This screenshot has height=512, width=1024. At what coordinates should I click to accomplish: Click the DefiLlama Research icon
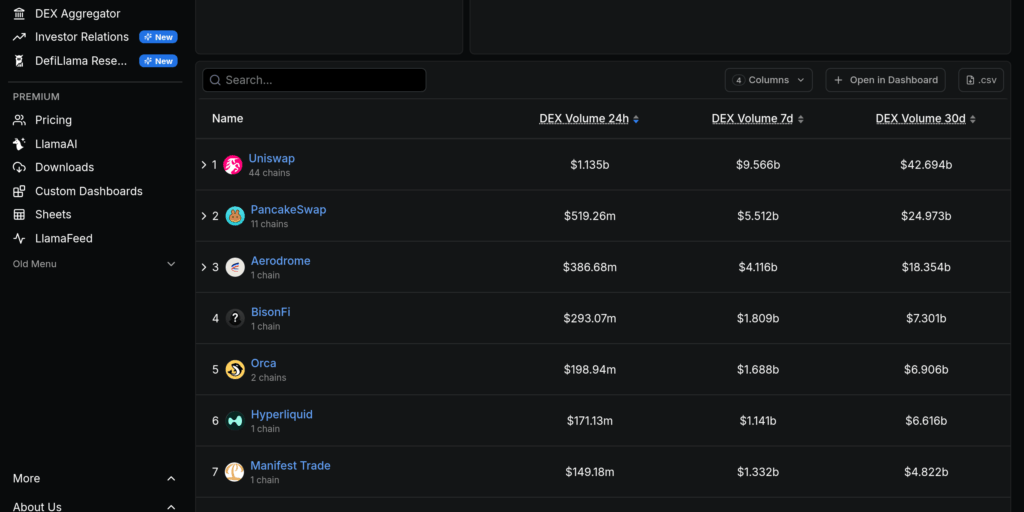click(20, 61)
